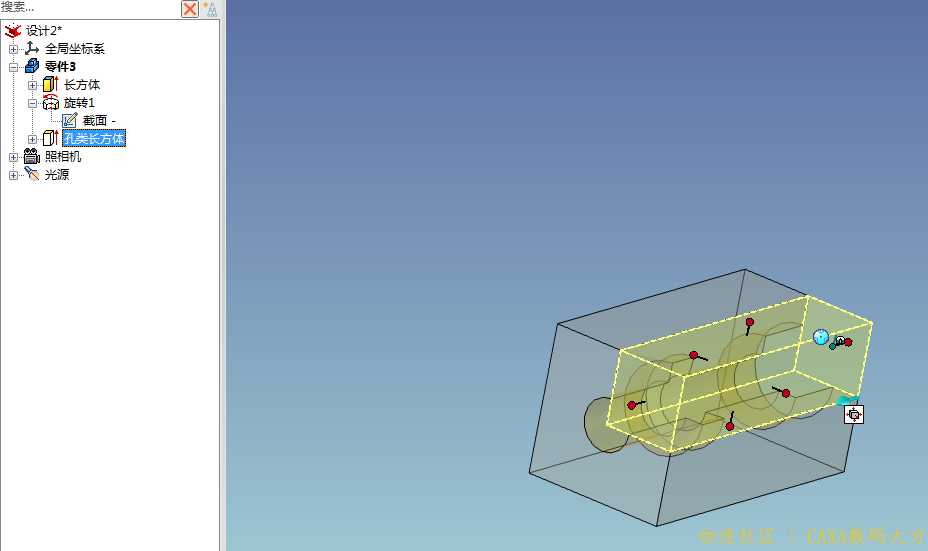Clear the search with the red X button
This screenshot has height=551, width=928.
point(190,9)
